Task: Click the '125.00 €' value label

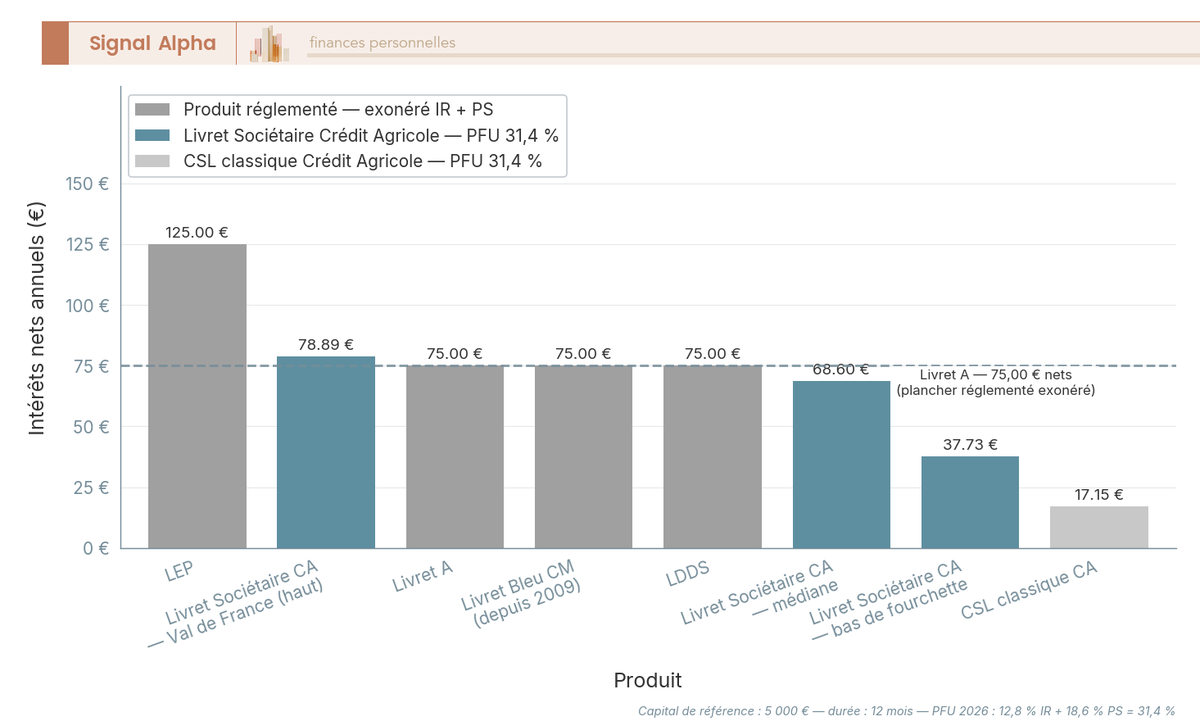Action: pyautogui.click(x=197, y=232)
